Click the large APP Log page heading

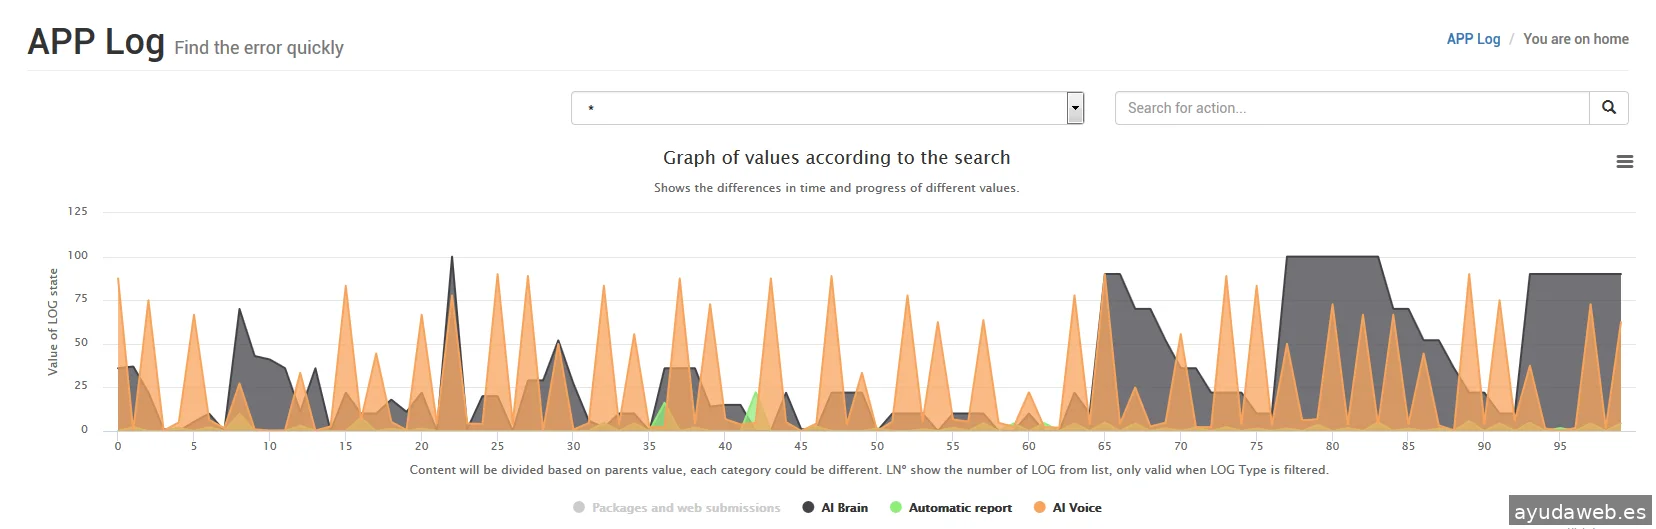[x=96, y=42]
